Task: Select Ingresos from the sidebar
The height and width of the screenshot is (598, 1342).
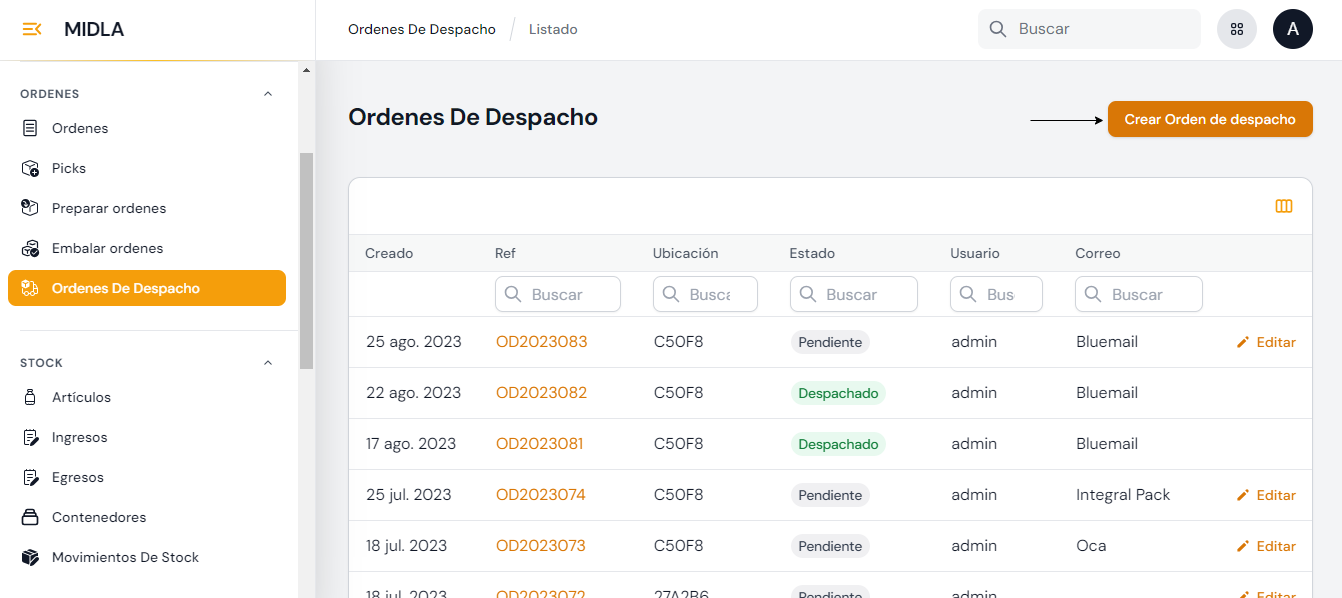Action: [x=79, y=437]
